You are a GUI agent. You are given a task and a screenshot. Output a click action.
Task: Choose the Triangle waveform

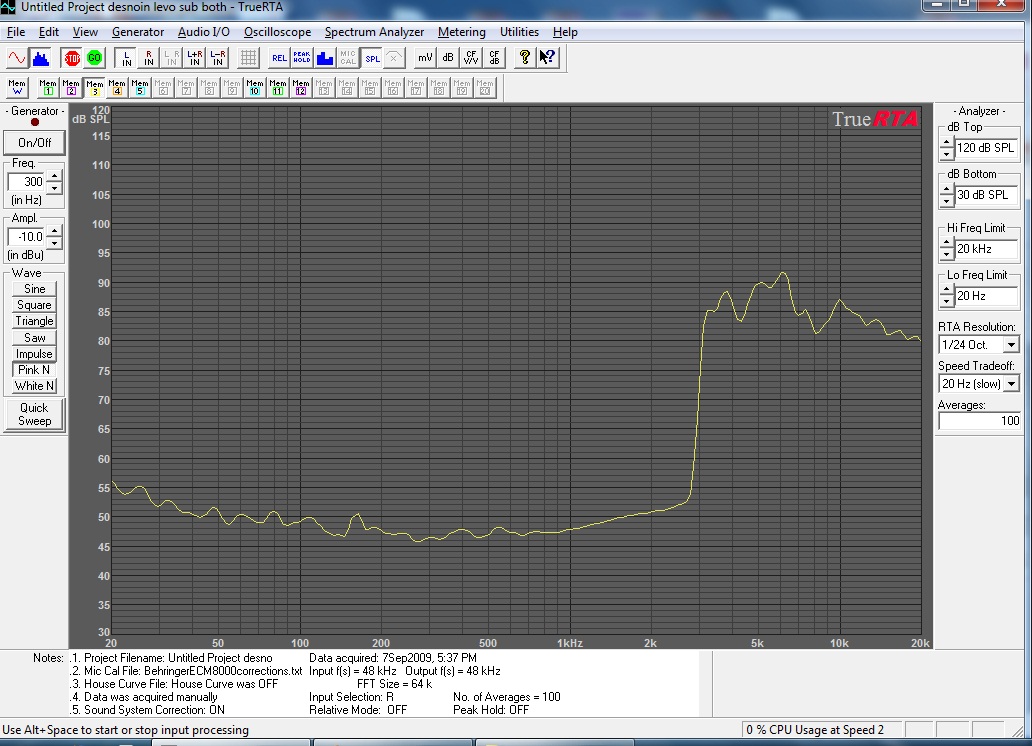(x=34, y=321)
